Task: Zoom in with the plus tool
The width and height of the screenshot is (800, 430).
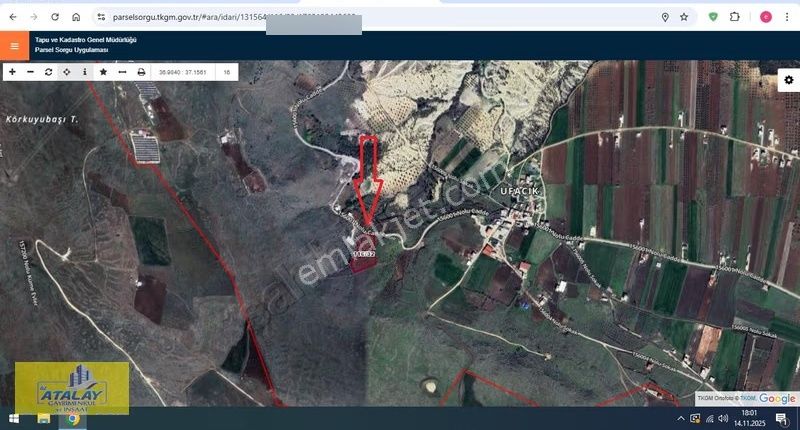Action: (x=12, y=72)
